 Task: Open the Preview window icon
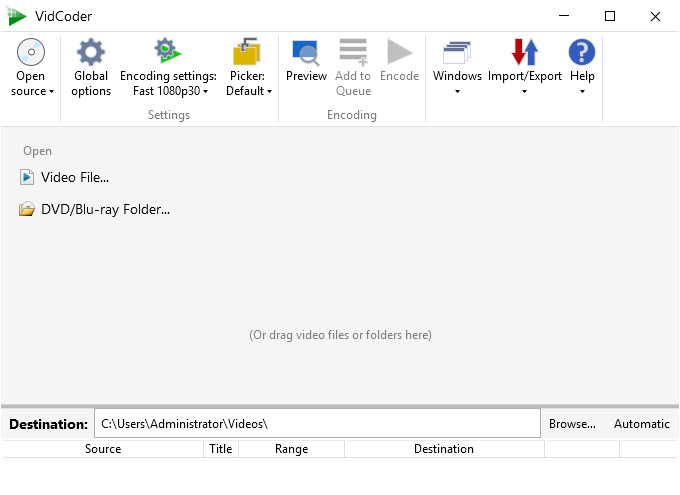(x=306, y=52)
